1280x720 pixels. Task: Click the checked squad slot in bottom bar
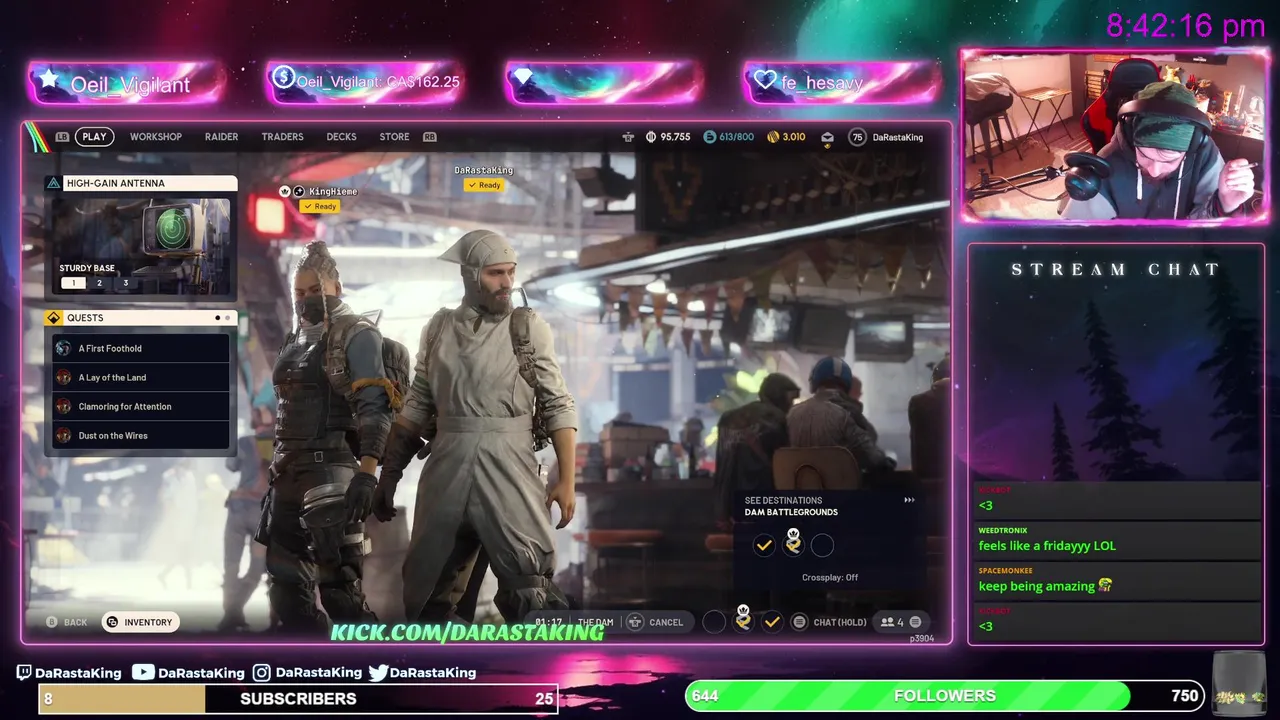point(772,622)
